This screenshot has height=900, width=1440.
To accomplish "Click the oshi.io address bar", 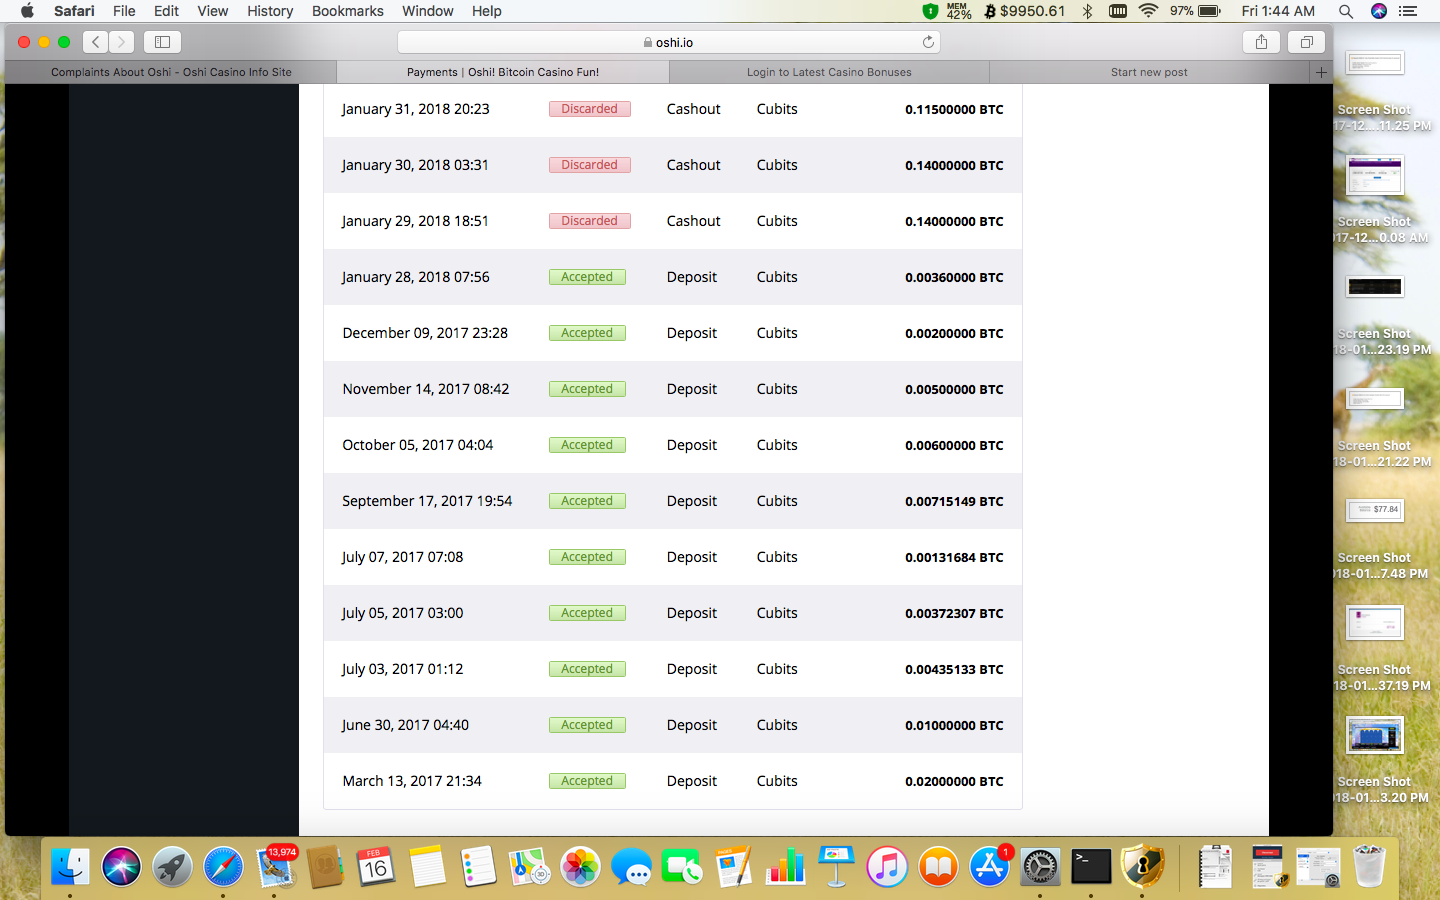I will click(x=668, y=42).
